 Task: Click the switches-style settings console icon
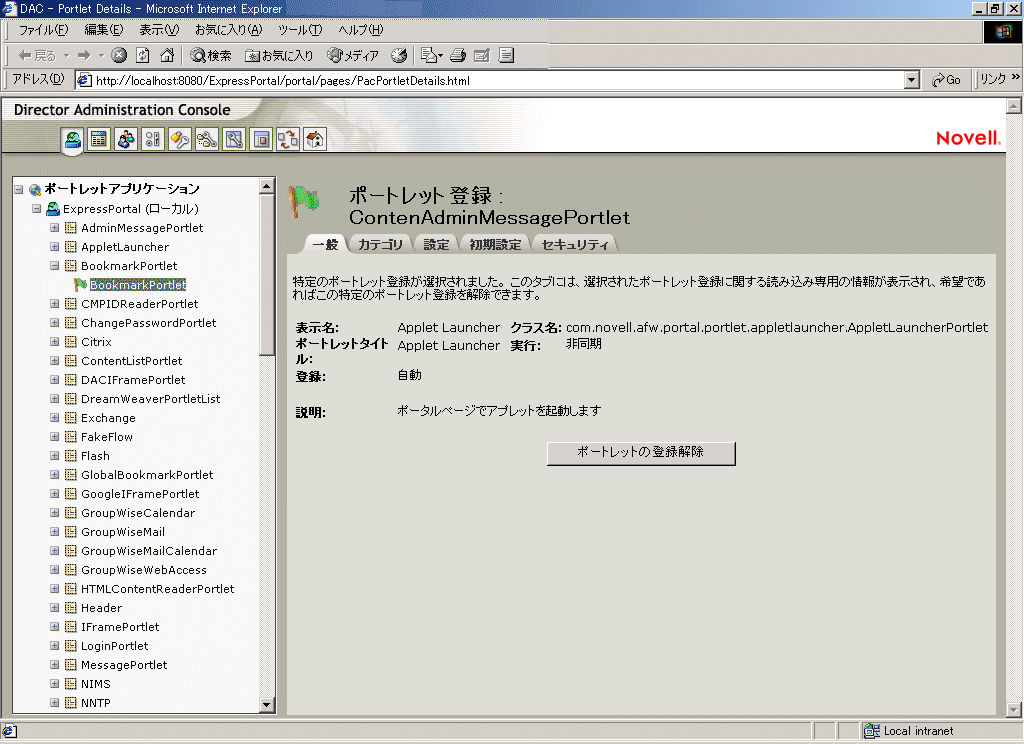coord(153,139)
